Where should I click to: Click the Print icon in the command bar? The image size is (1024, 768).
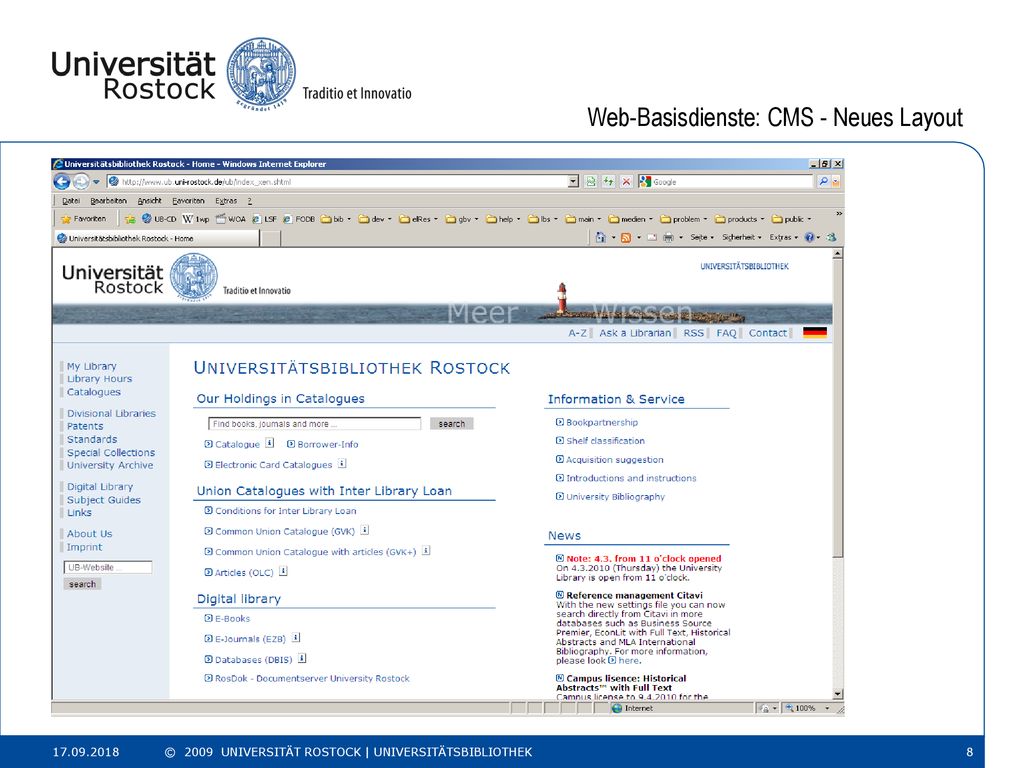tap(668, 238)
